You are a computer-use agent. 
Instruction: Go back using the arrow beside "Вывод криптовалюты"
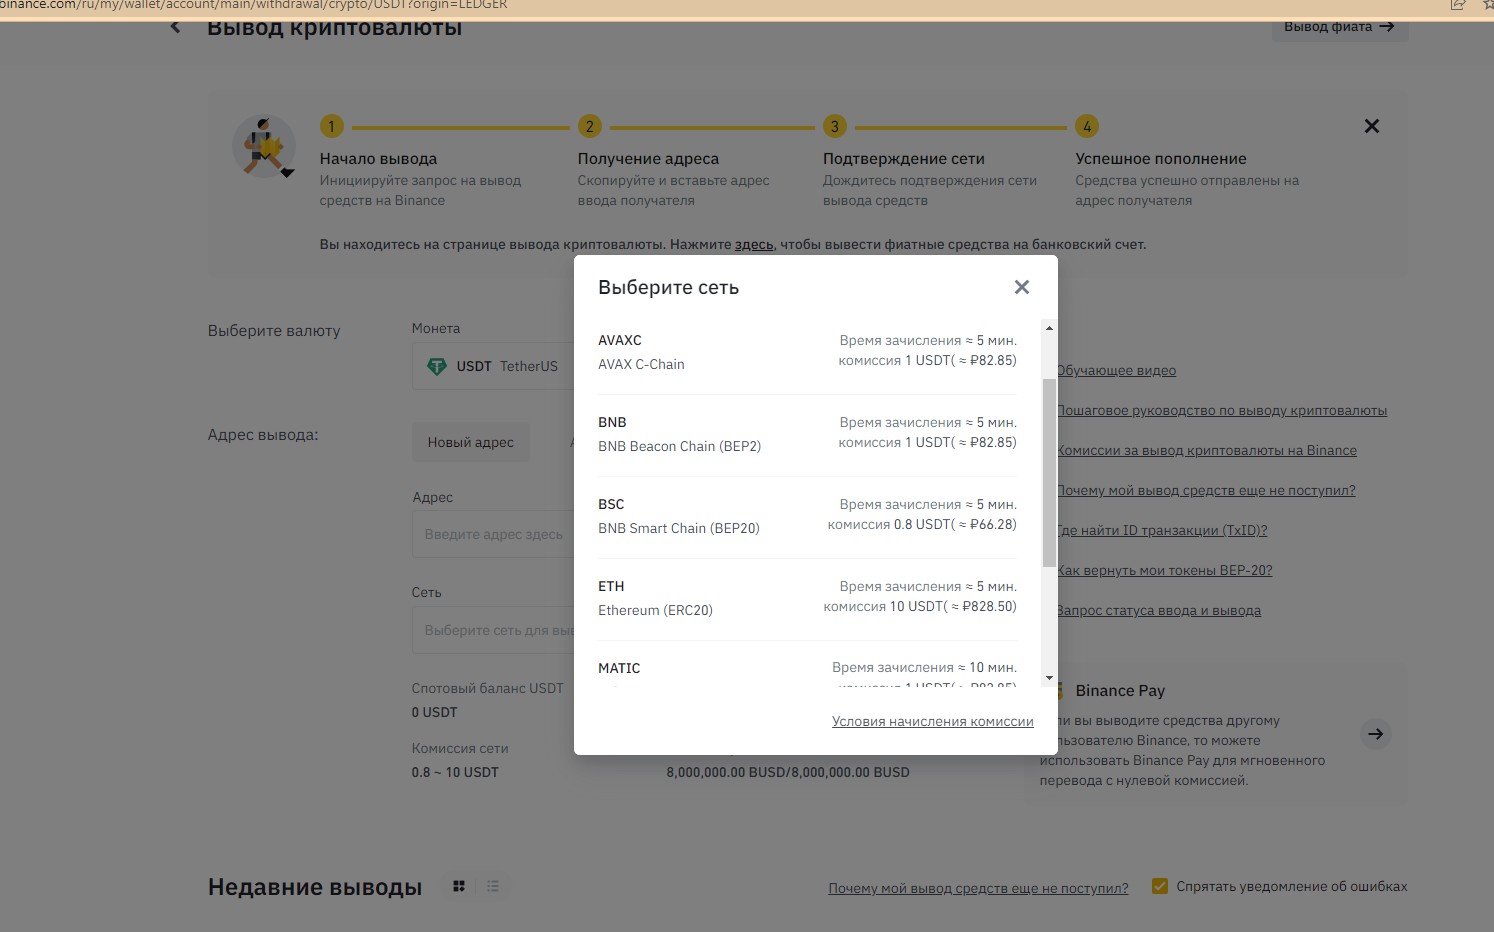[176, 27]
